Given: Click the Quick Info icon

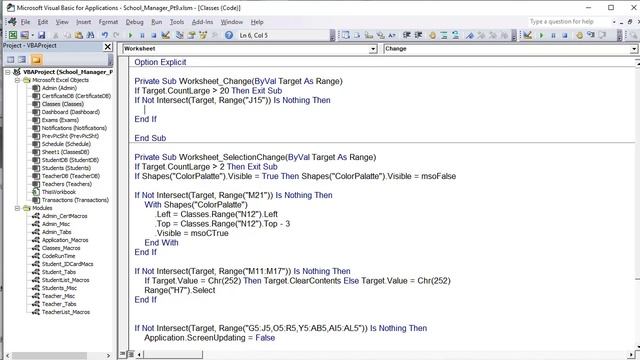Looking at the screenshot, I should click(369, 36).
